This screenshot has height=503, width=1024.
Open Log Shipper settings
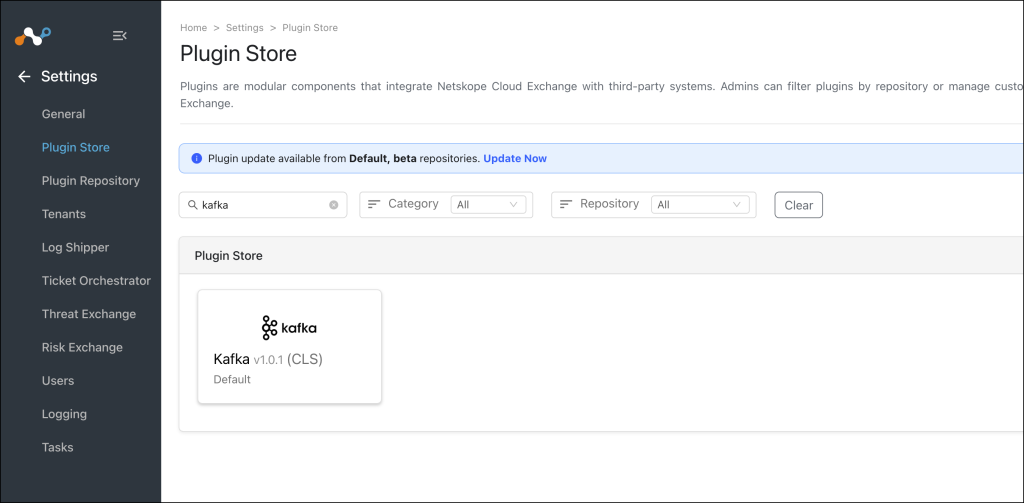point(75,247)
